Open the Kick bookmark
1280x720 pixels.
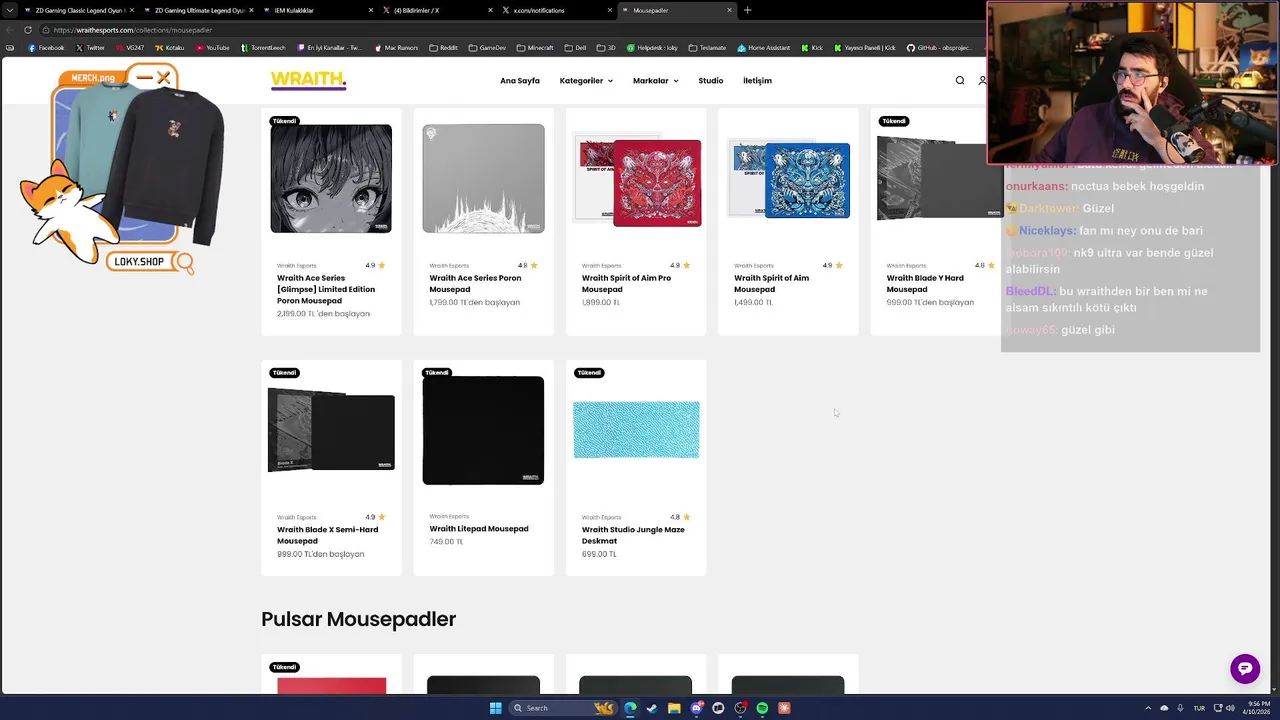[x=812, y=48]
